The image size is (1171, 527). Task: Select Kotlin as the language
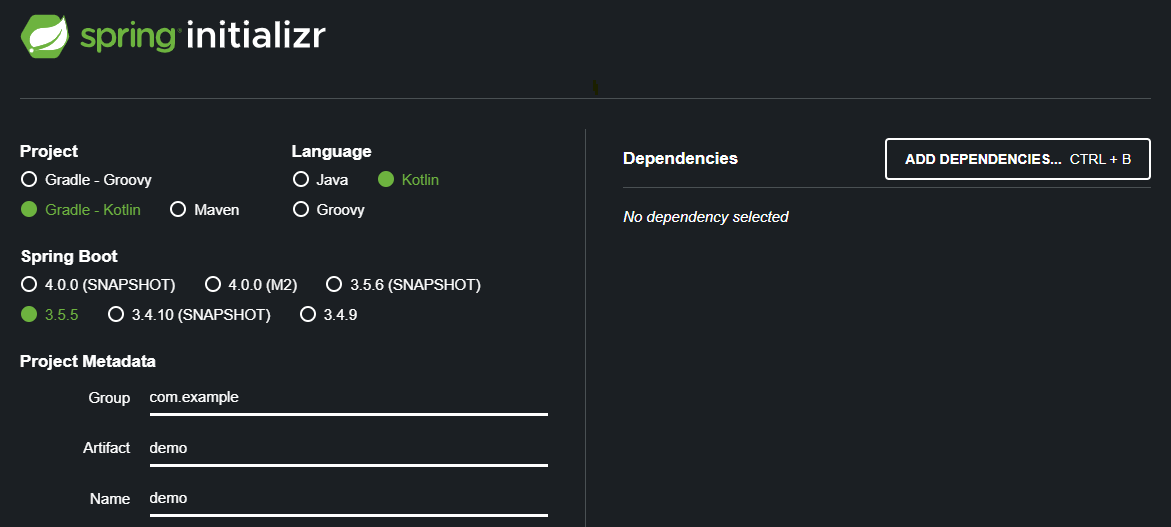coord(387,180)
